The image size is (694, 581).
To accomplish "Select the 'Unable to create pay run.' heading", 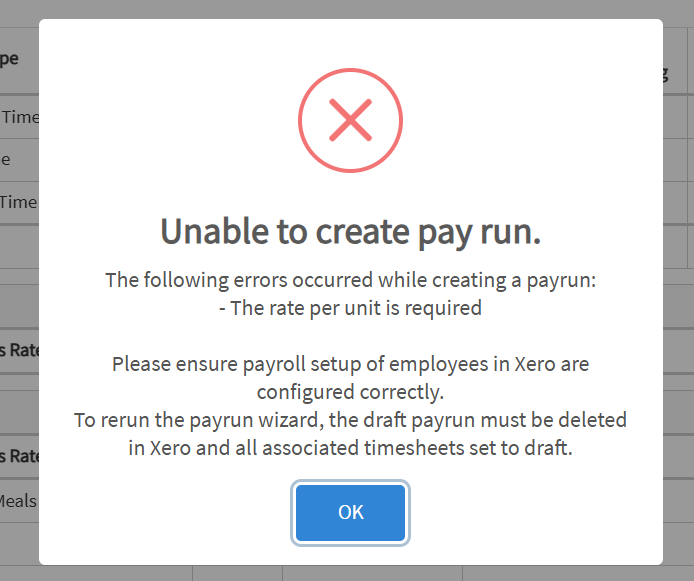I will point(350,231).
